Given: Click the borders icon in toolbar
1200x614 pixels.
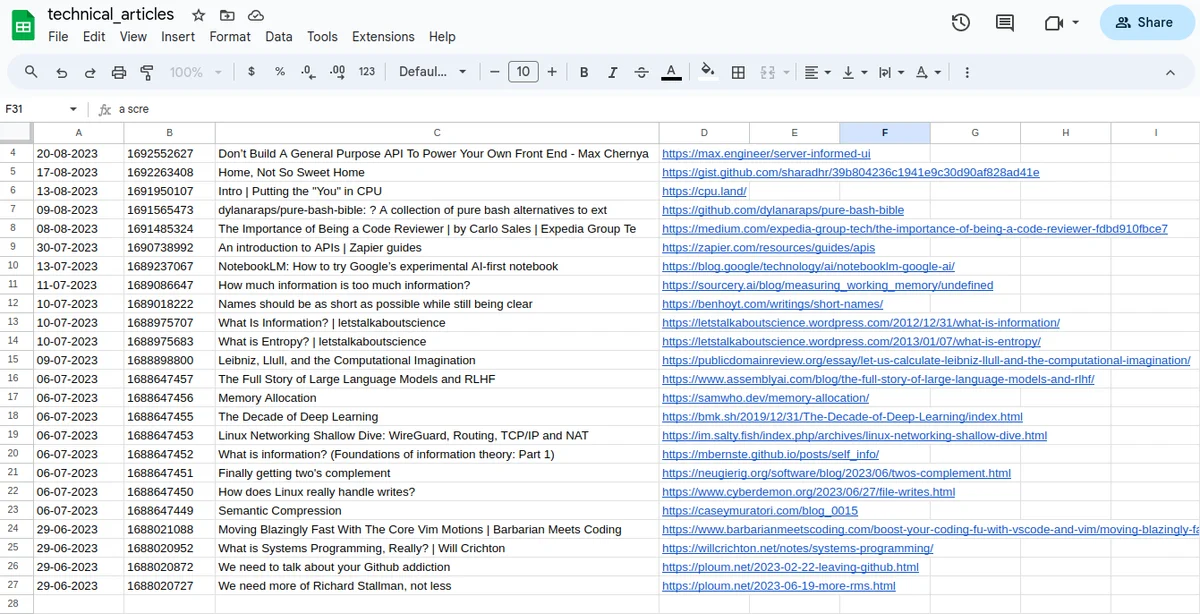Looking at the screenshot, I should tap(738, 72).
